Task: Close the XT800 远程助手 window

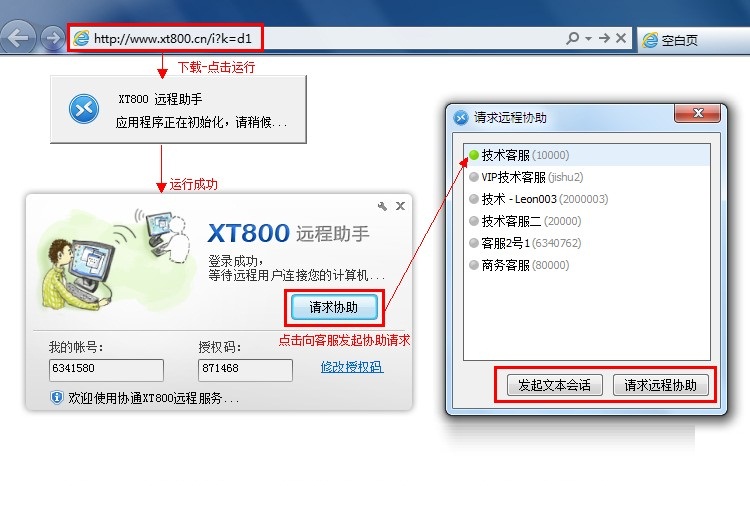Action: coord(400,206)
